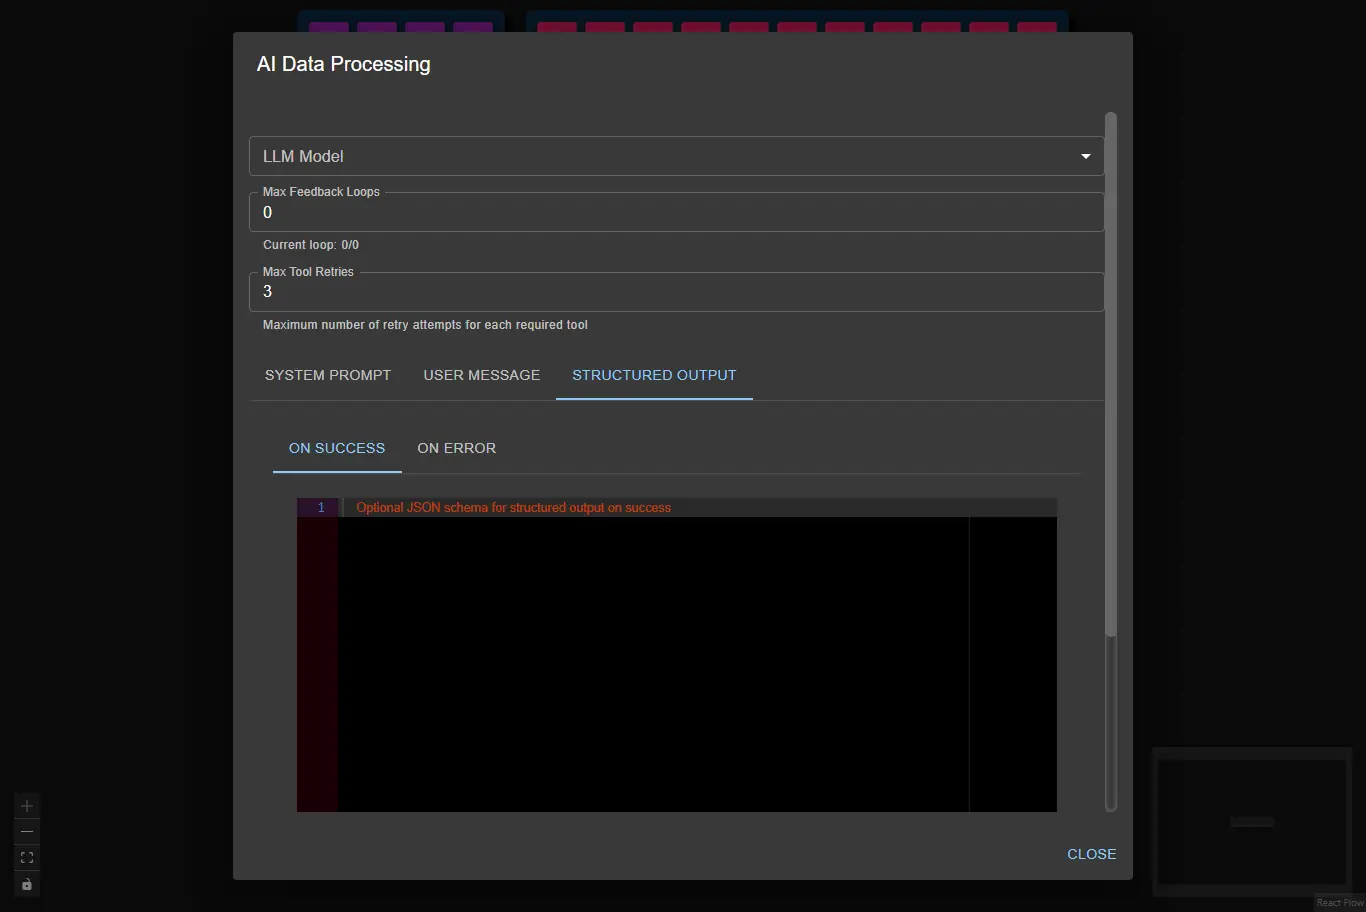The height and width of the screenshot is (912, 1366).
Task: Click line number 1 in editor gutter
Action: pyautogui.click(x=321, y=508)
